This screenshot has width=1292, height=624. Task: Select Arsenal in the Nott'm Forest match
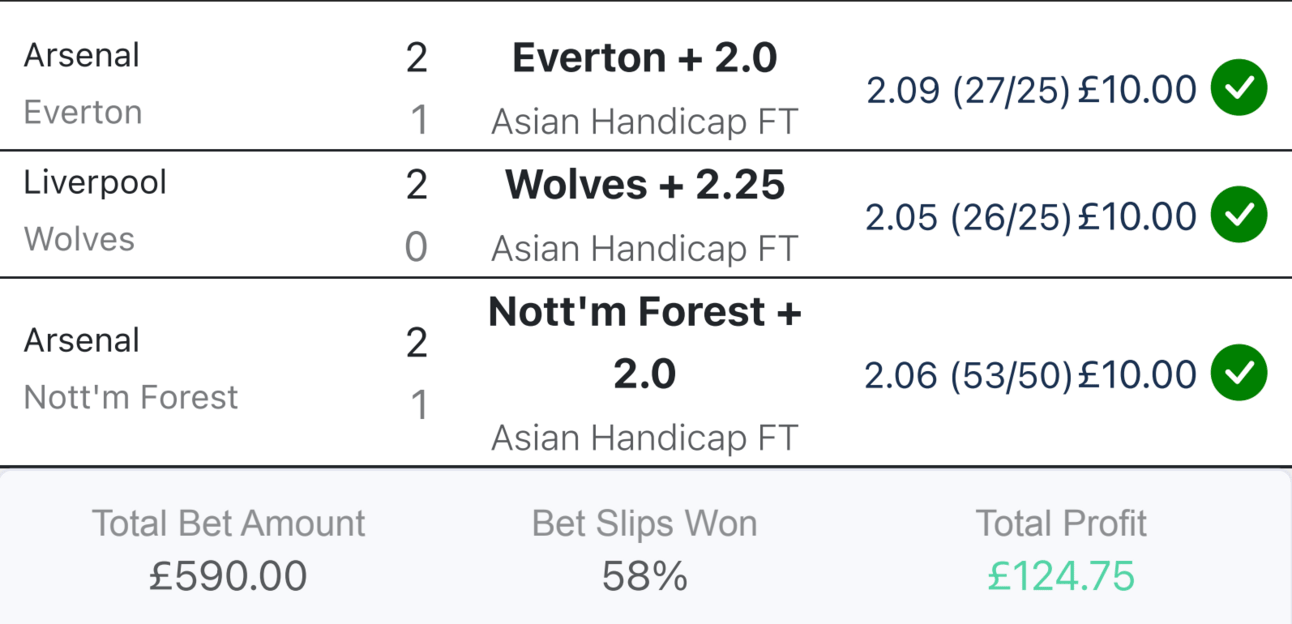click(x=82, y=340)
